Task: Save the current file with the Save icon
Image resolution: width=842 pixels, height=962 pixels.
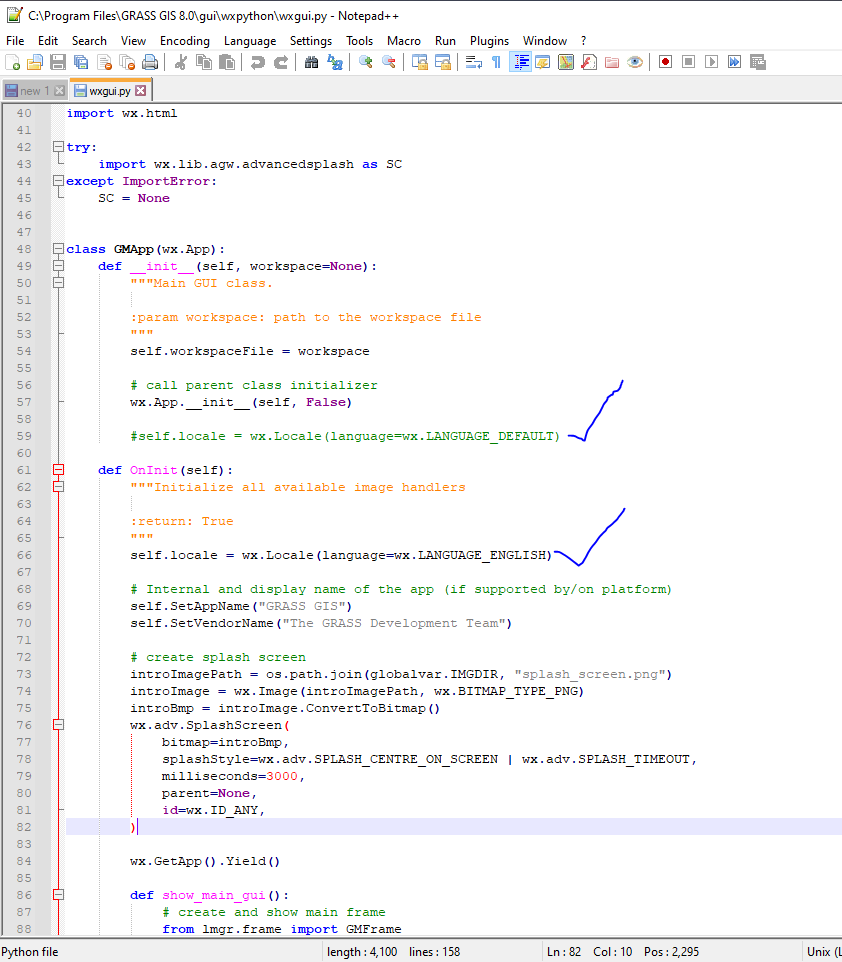Action: [x=58, y=62]
